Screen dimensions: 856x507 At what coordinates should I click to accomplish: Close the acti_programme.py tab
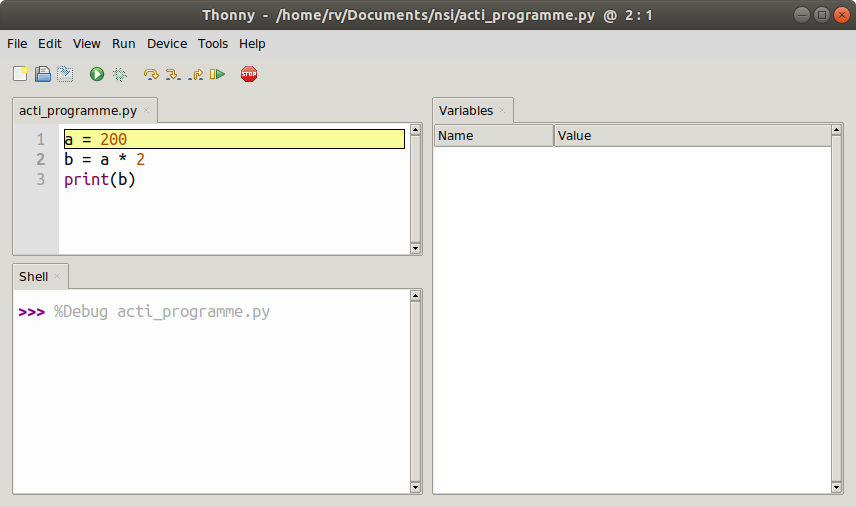coord(146,110)
